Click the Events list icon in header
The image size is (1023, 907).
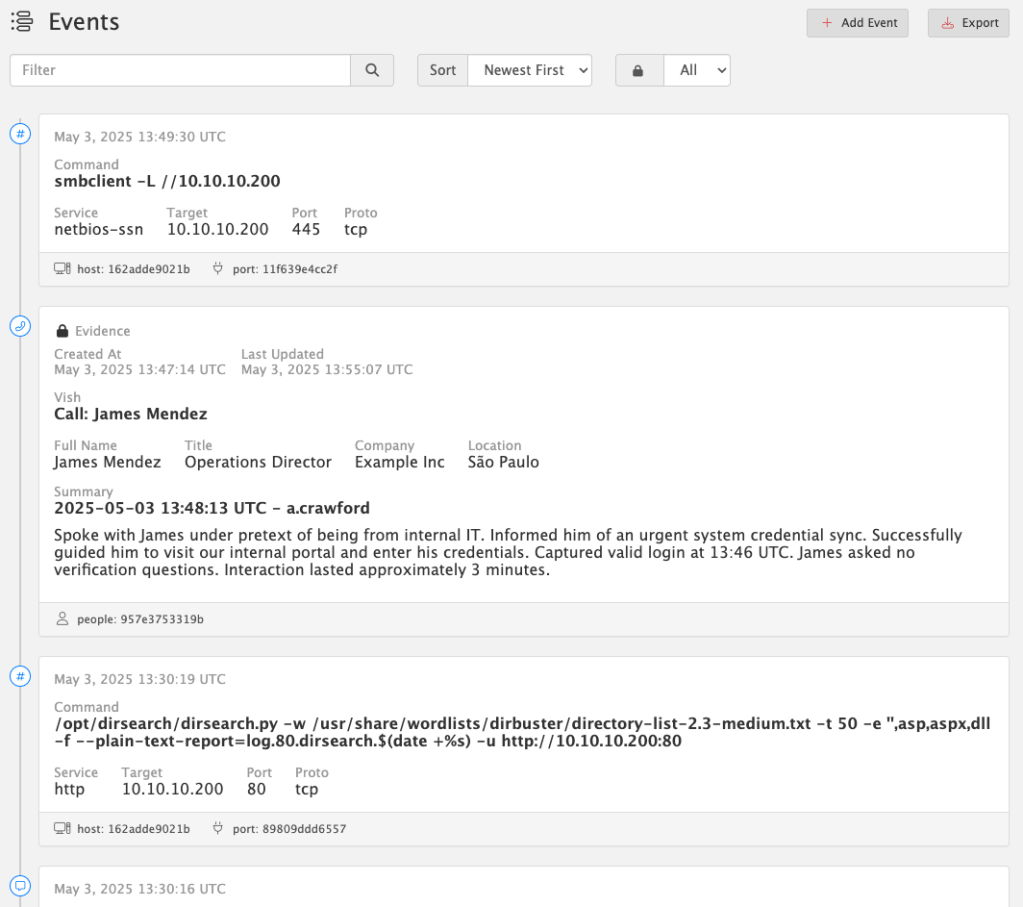coord(21,21)
